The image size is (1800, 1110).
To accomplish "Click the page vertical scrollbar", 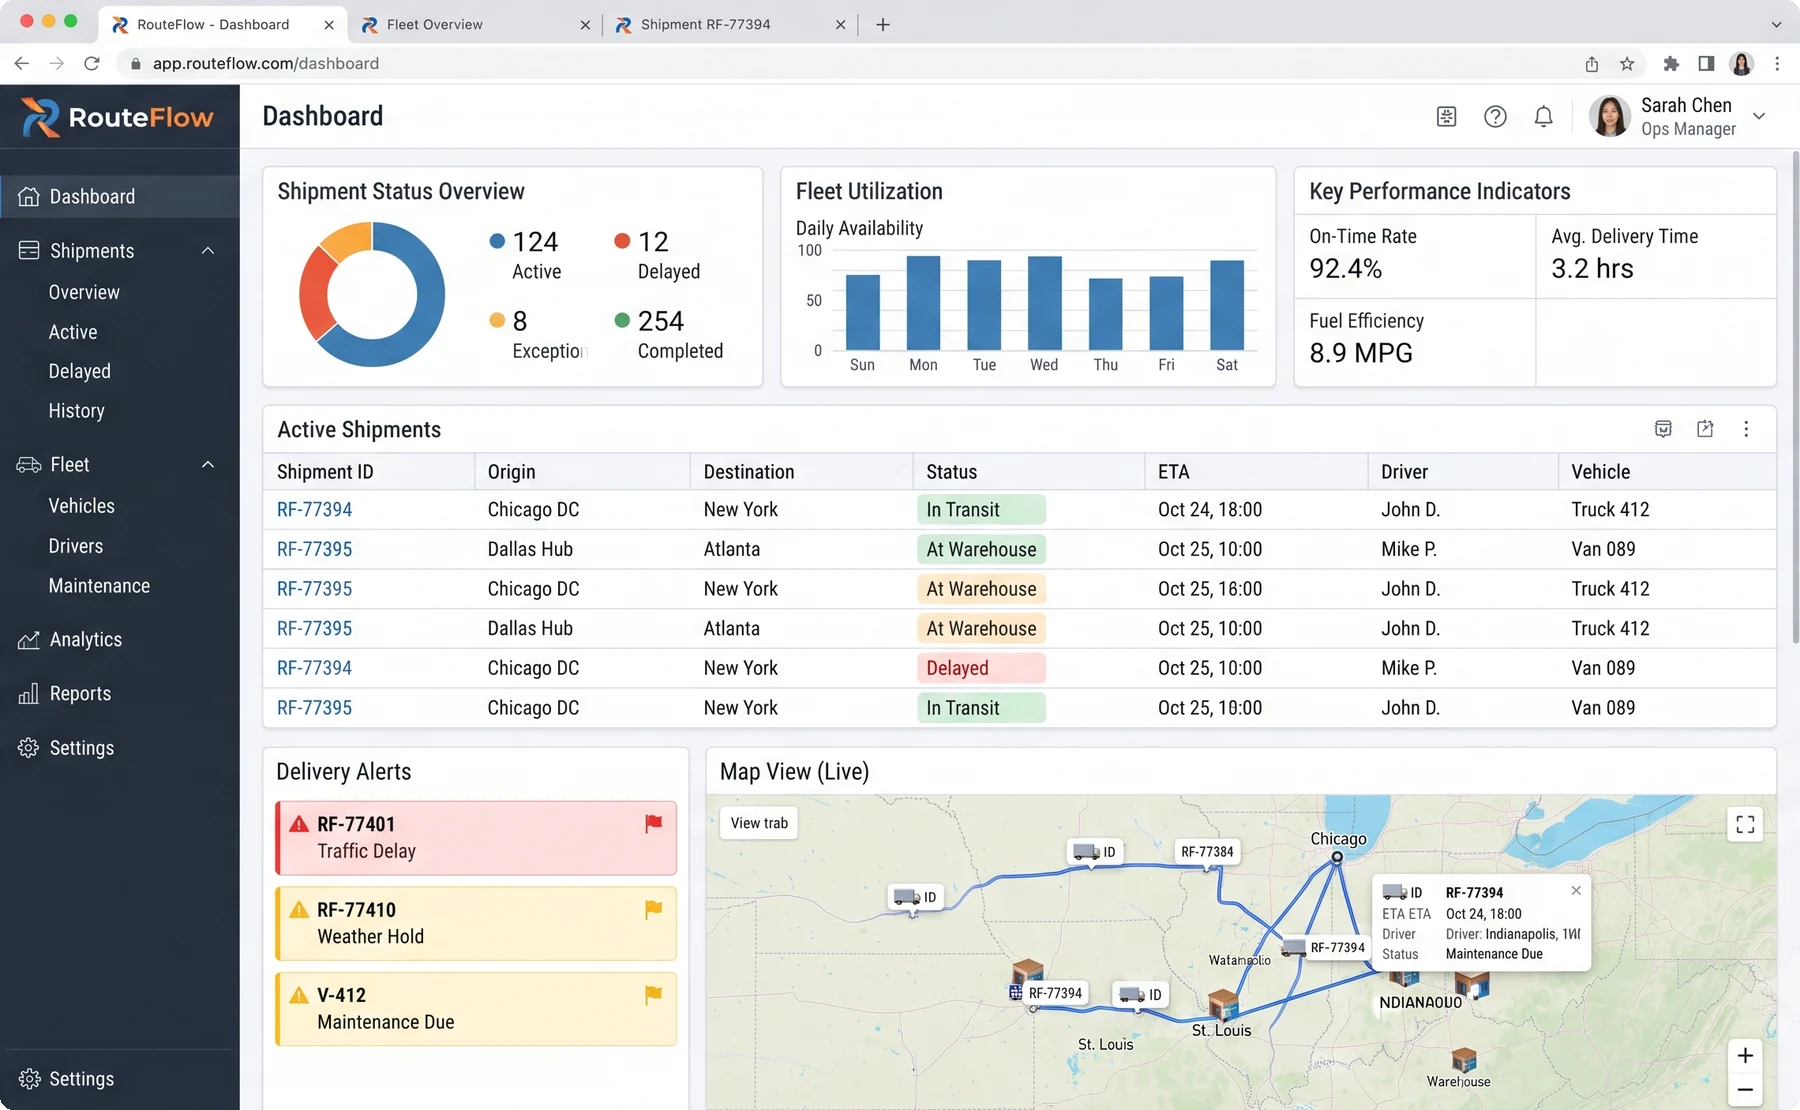I will pos(1795,398).
